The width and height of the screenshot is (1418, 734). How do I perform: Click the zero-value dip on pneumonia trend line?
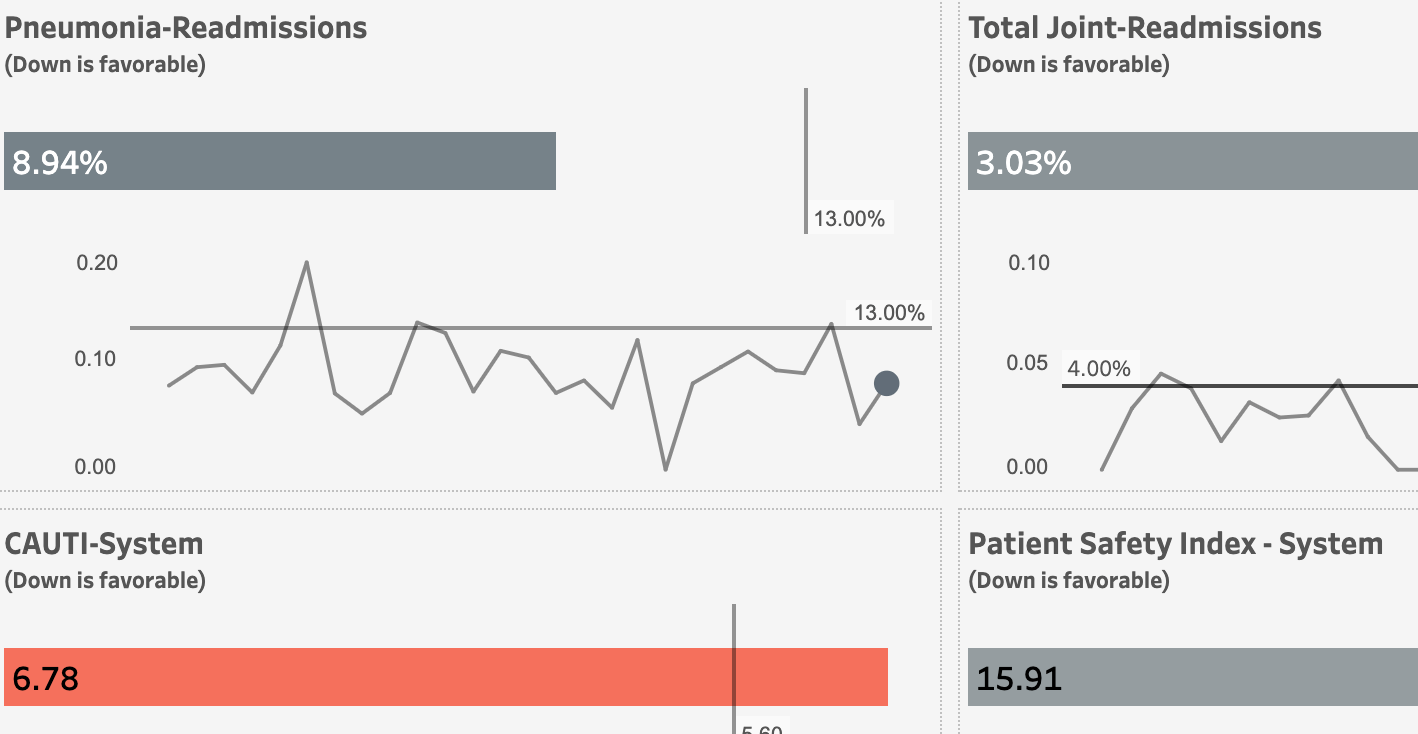click(665, 469)
